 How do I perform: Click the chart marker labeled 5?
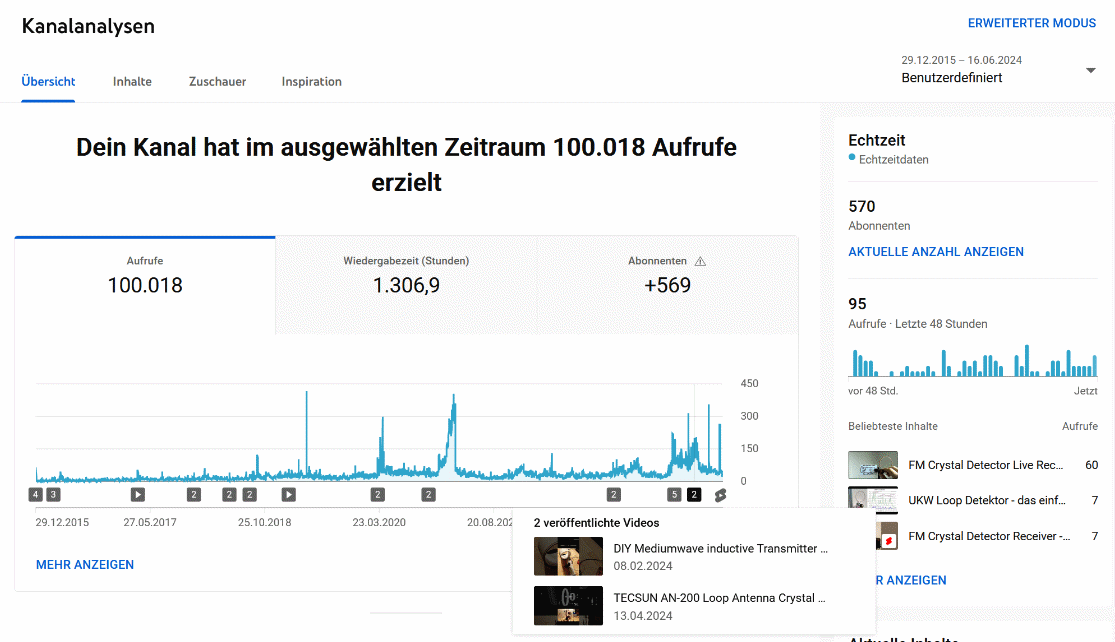(674, 494)
